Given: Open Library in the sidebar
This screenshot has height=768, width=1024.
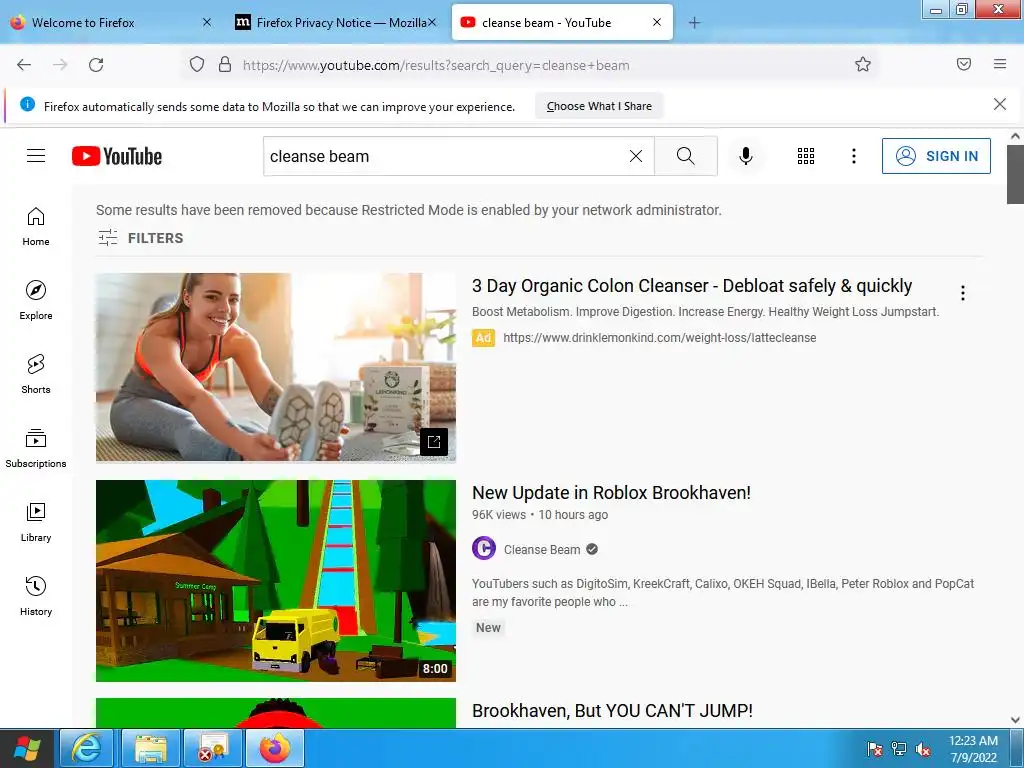Looking at the screenshot, I should 36,522.
